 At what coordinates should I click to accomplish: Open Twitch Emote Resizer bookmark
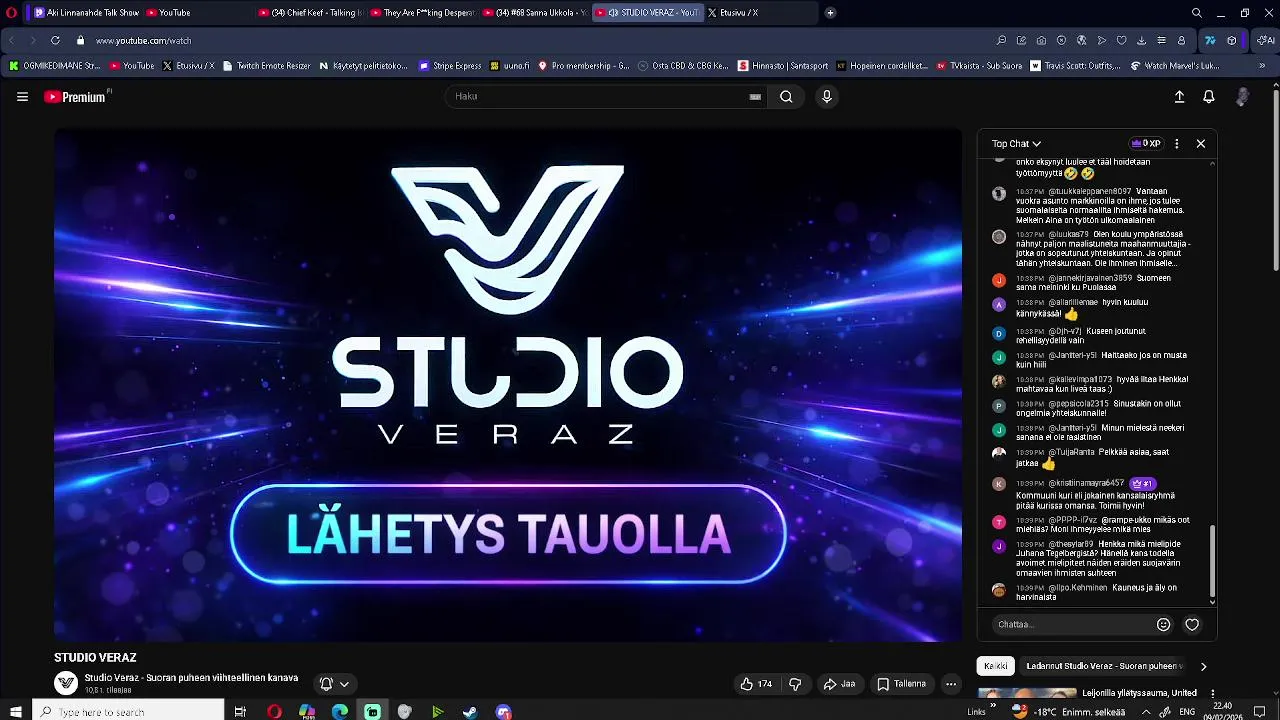click(x=266, y=66)
